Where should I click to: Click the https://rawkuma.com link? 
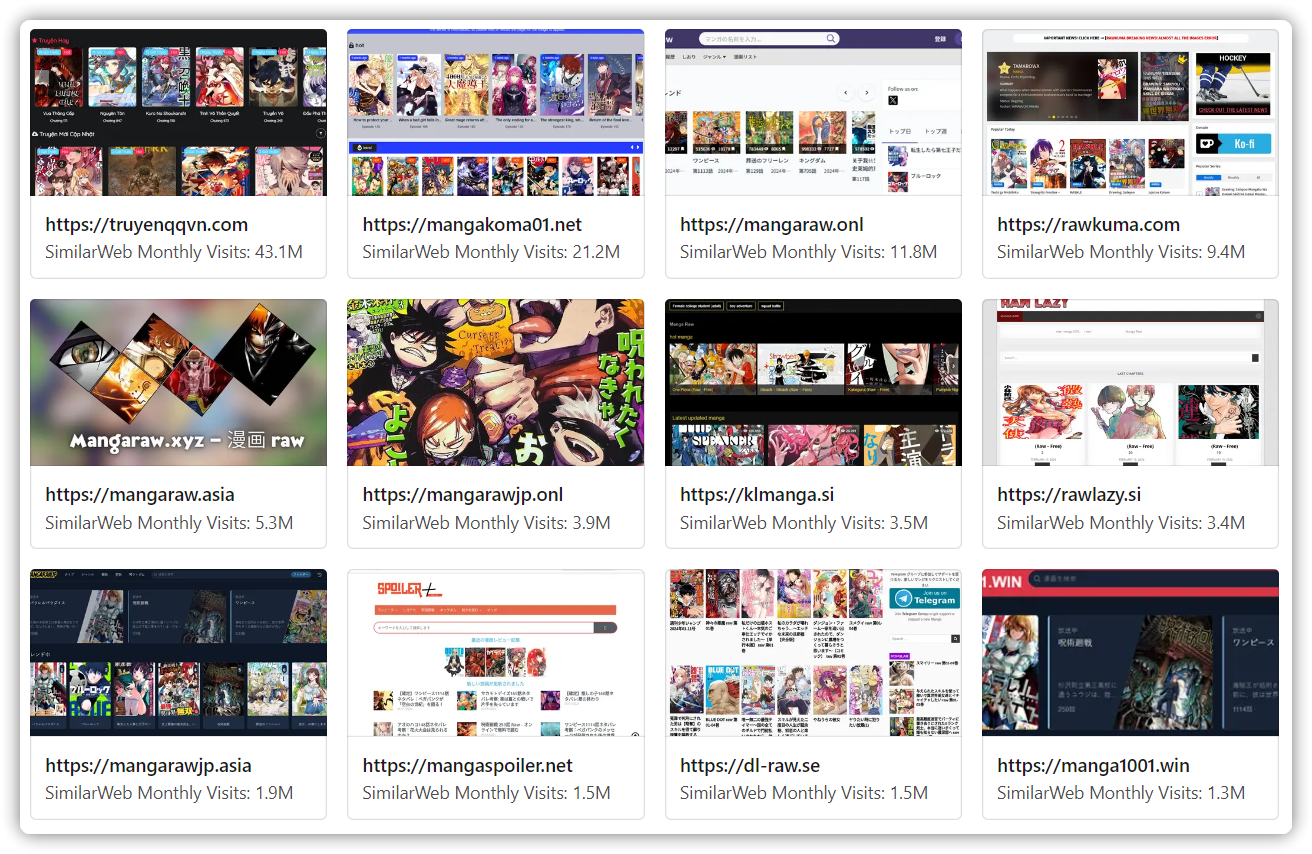tap(1089, 225)
